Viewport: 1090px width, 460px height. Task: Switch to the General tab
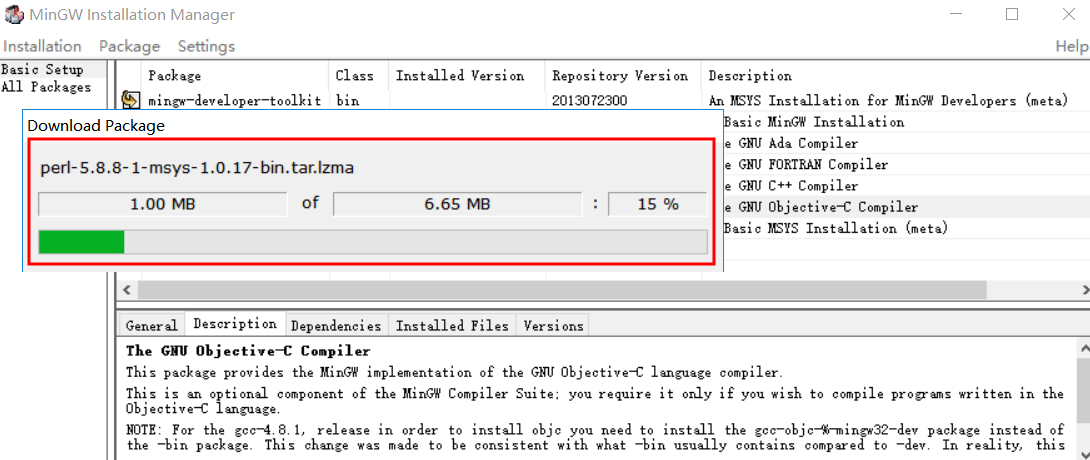coord(152,325)
